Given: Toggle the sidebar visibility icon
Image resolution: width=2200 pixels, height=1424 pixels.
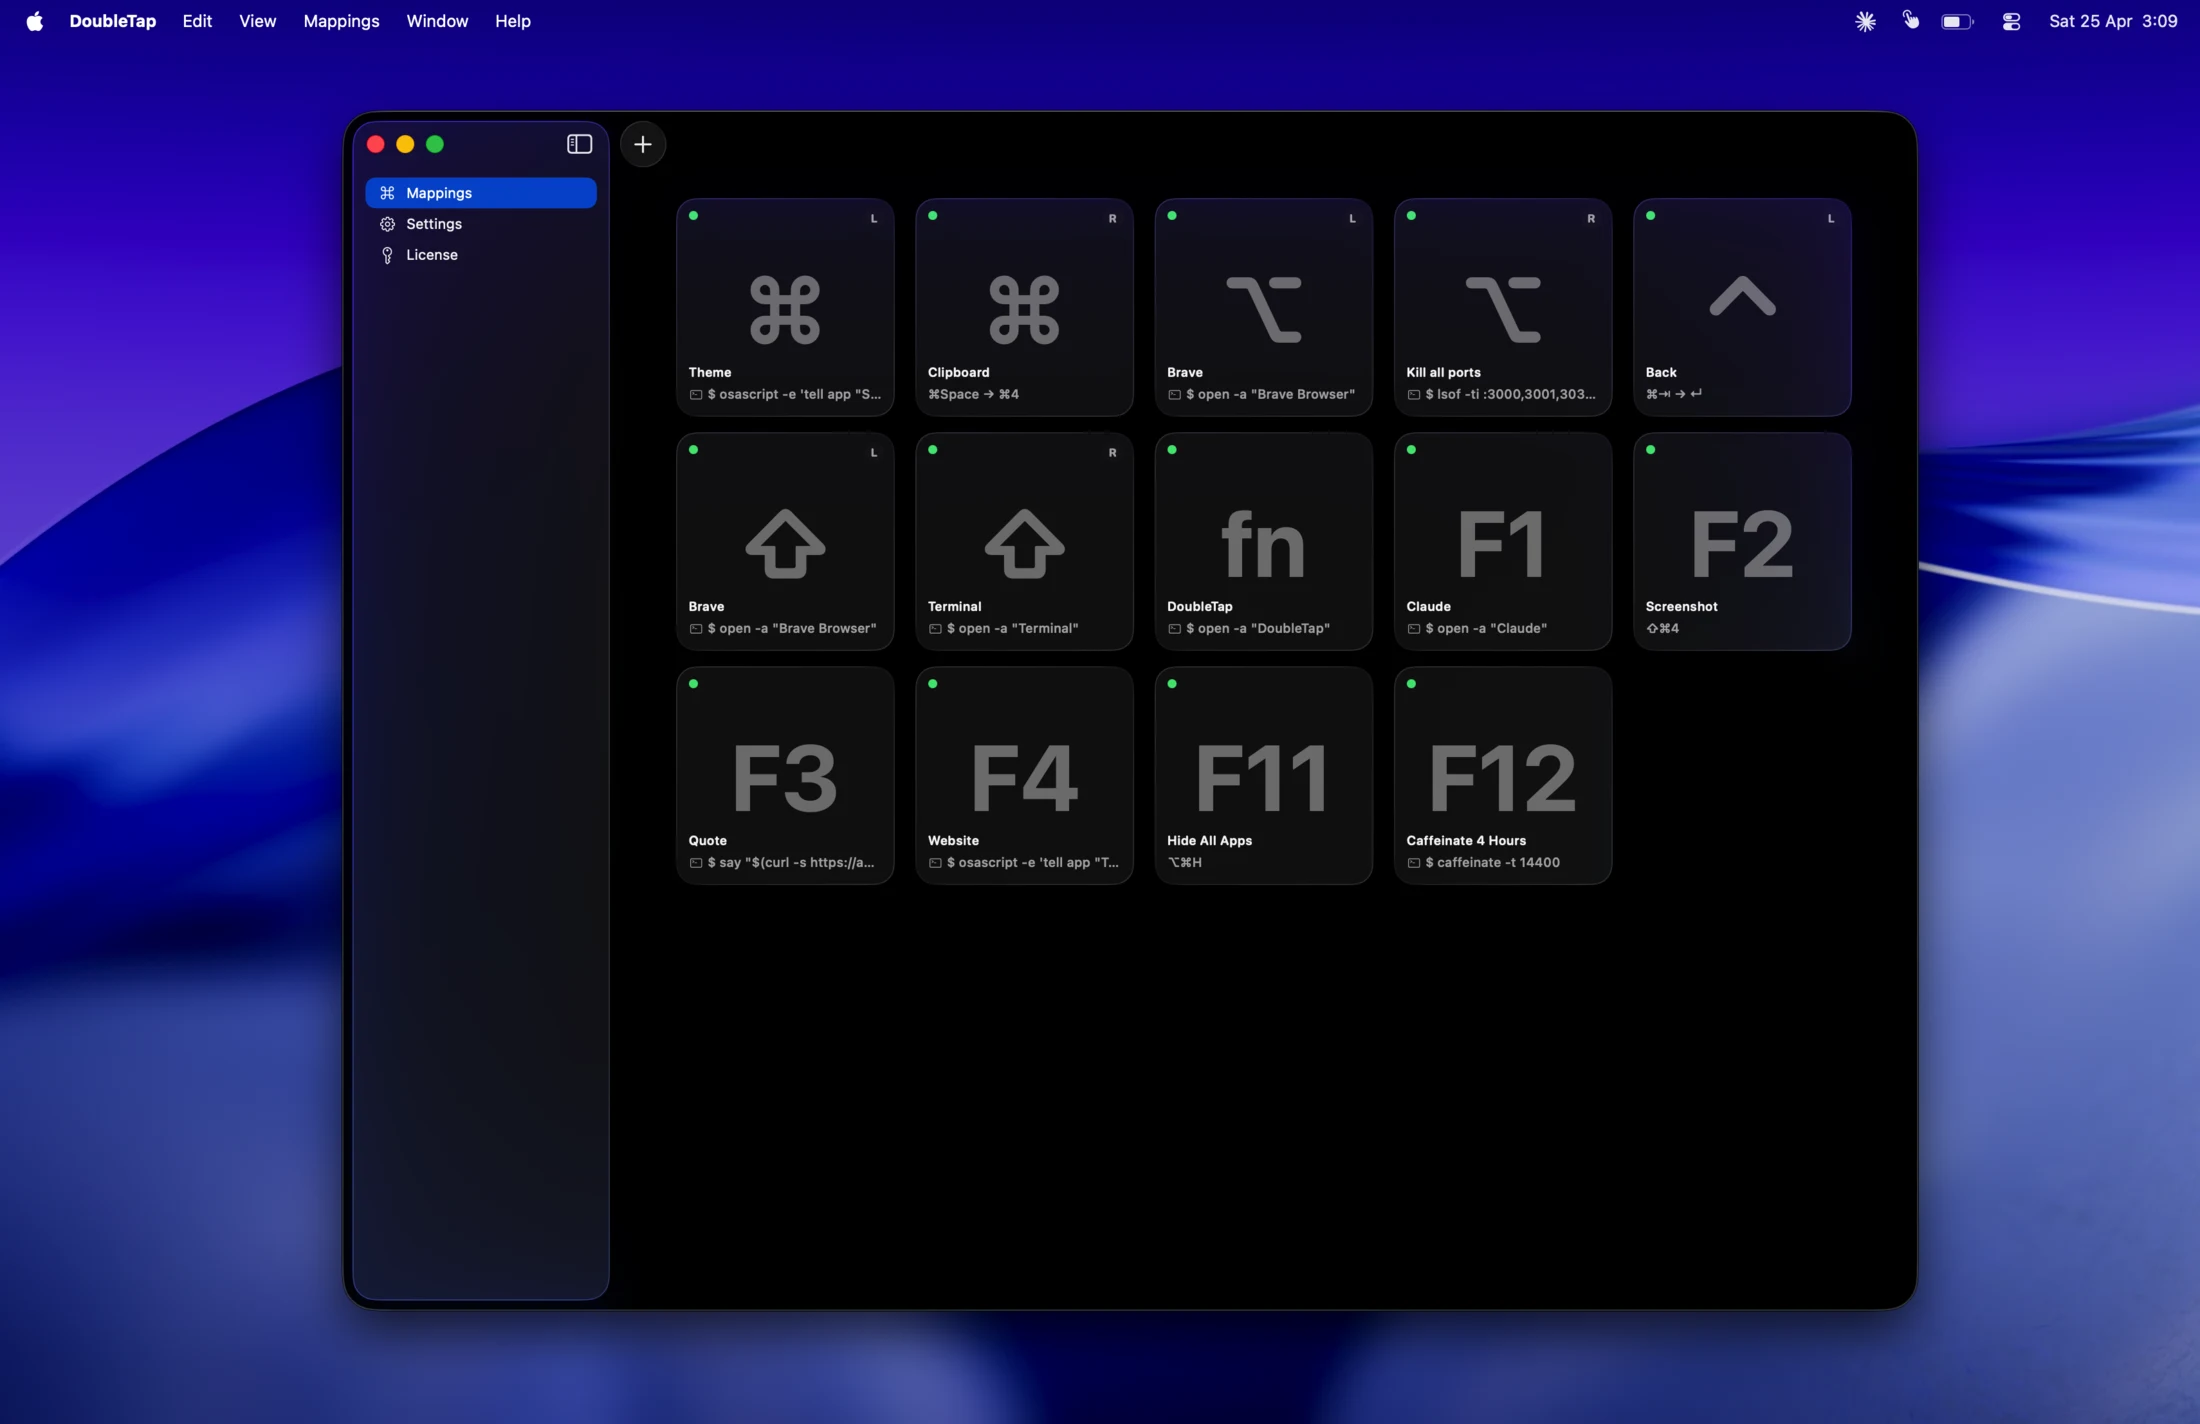Looking at the screenshot, I should click(579, 145).
